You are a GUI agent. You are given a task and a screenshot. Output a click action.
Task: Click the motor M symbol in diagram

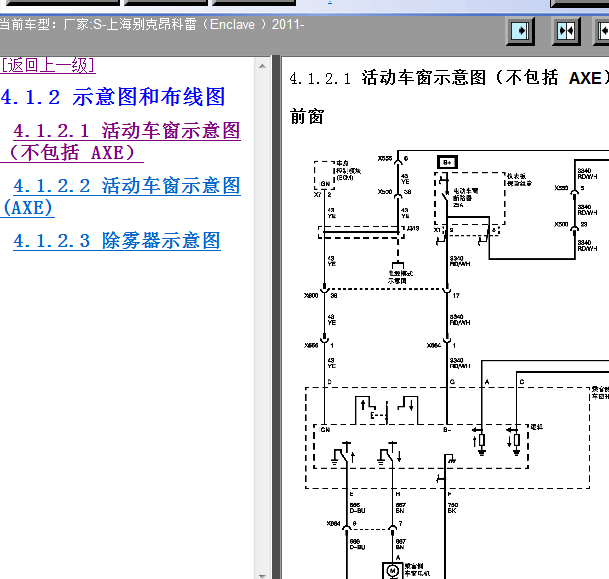pos(393,570)
